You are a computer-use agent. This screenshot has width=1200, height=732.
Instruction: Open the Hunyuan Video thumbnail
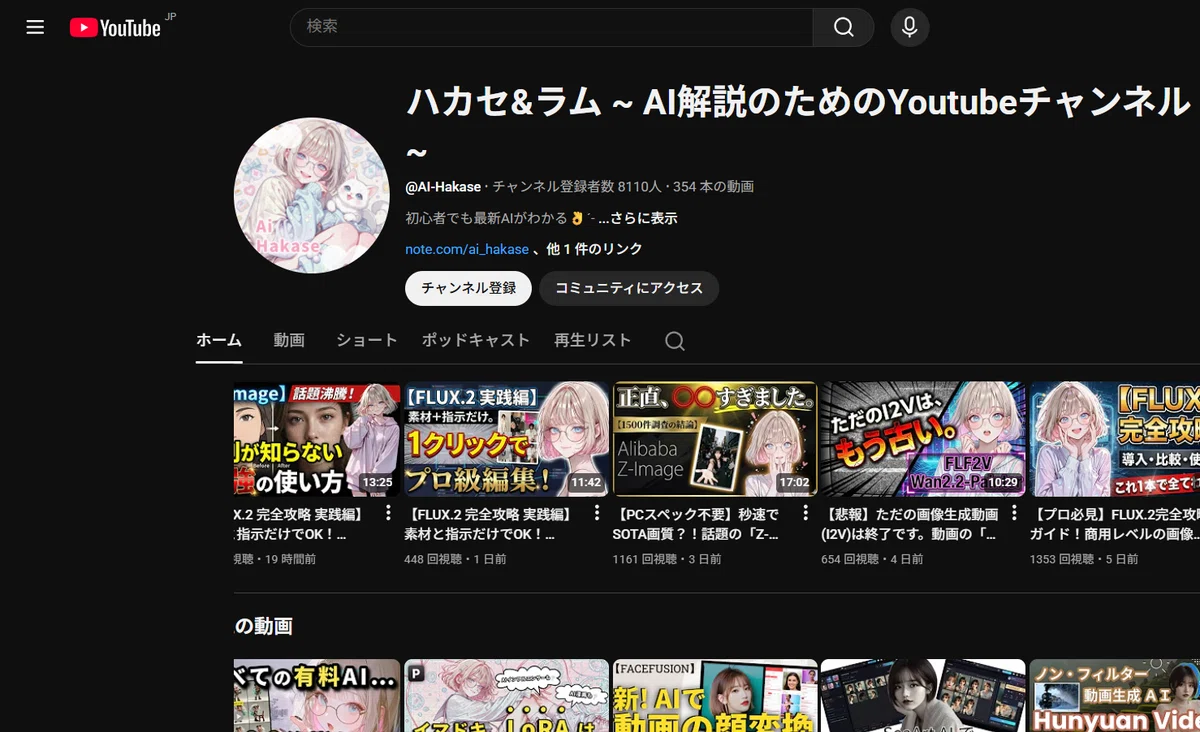point(1115,695)
